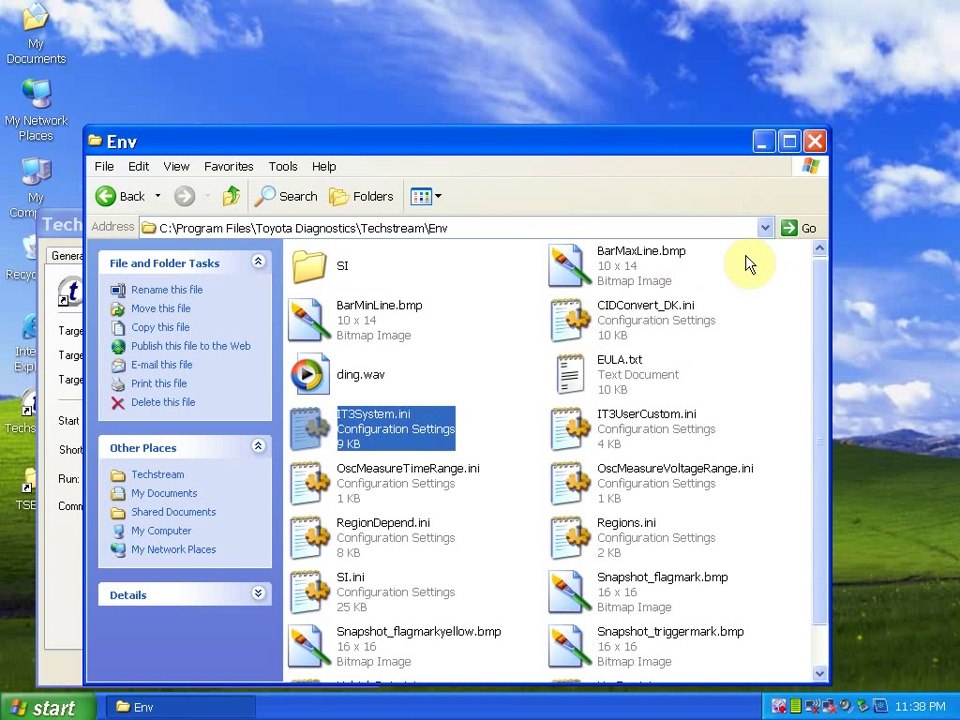This screenshot has height=720, width=960.
Task: Select RegionDepend.ini file icon
Action: pyautogui.click(x=309, y=538)
